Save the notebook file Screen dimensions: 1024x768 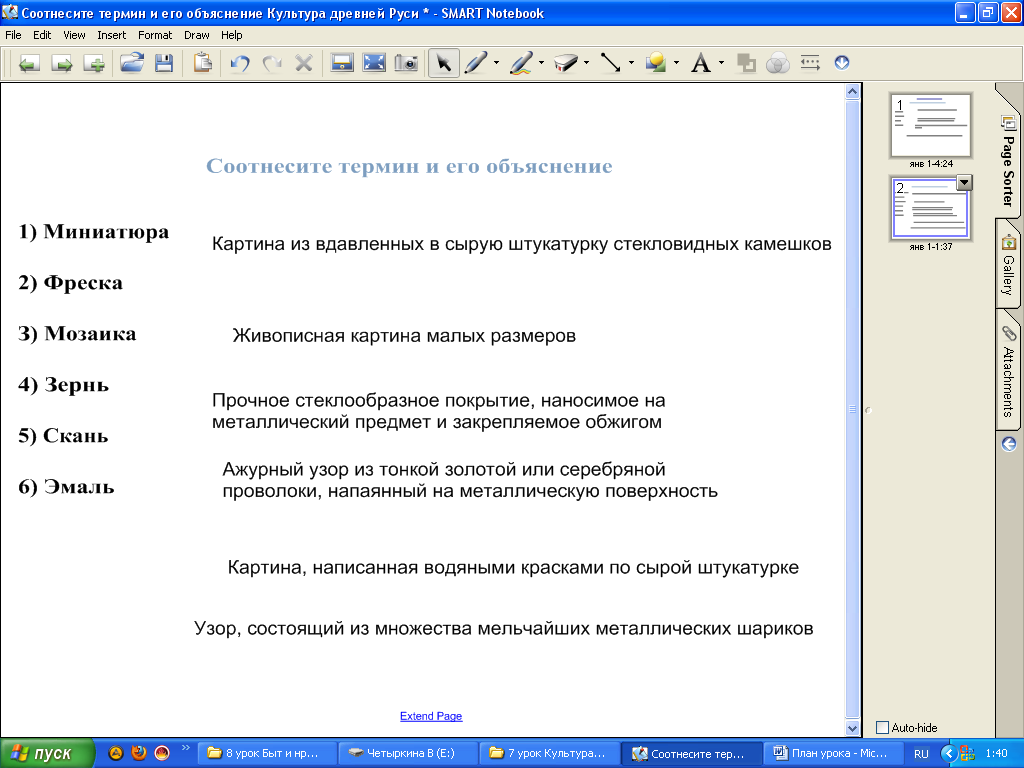164,63
